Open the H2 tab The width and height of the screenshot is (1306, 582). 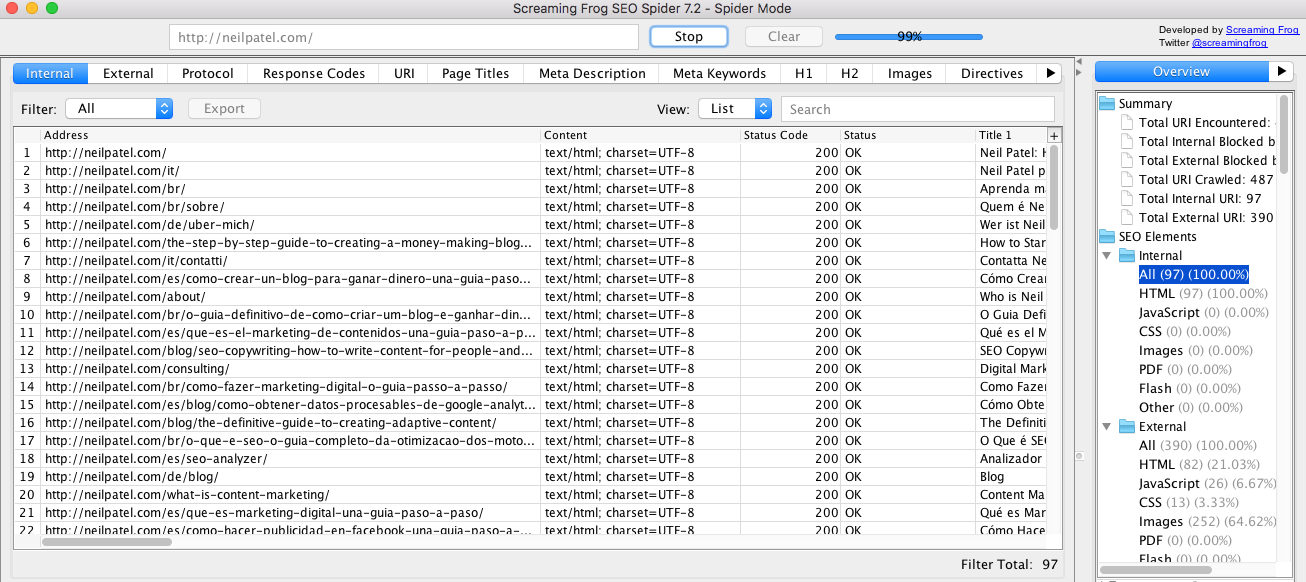[x=850, y=73]
